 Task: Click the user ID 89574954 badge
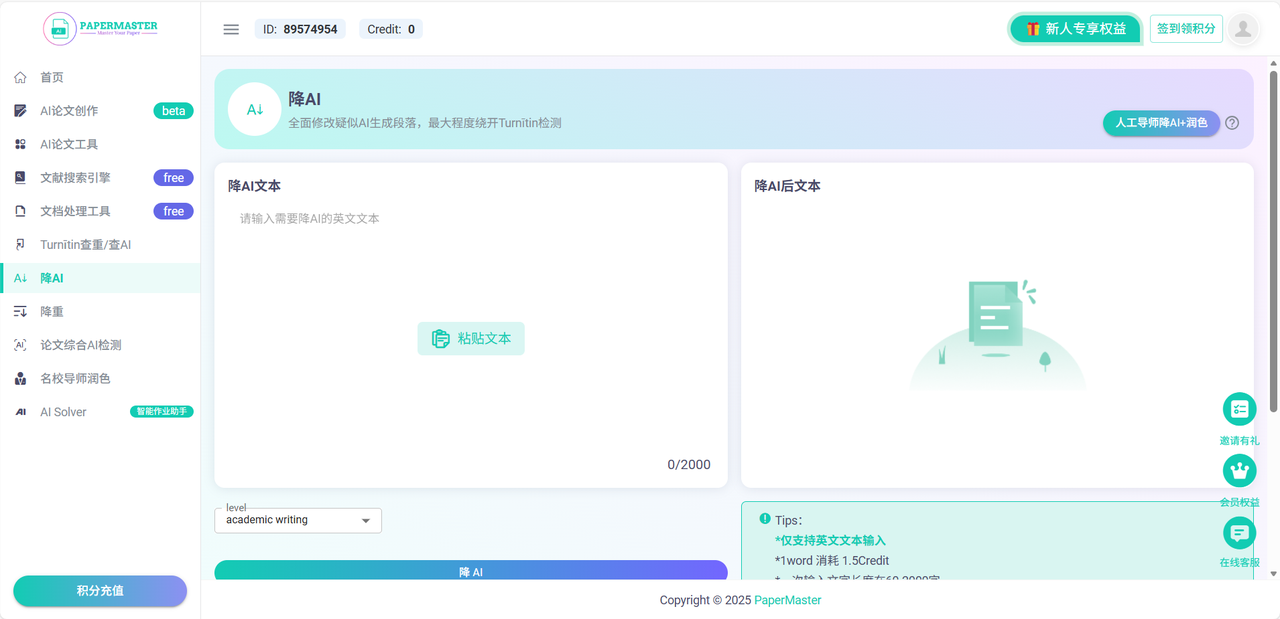pos(300,29)
